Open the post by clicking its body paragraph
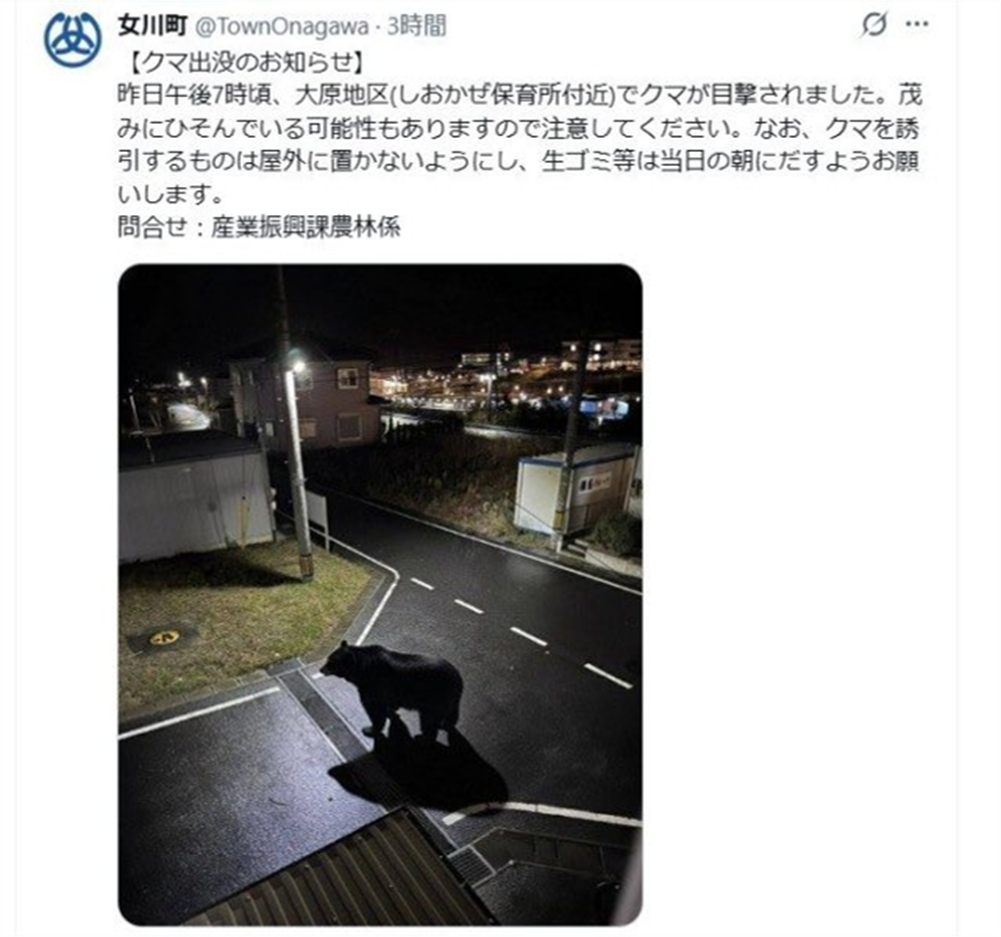The height and width of the screenshot is (937, 1001). coord(520,145)
